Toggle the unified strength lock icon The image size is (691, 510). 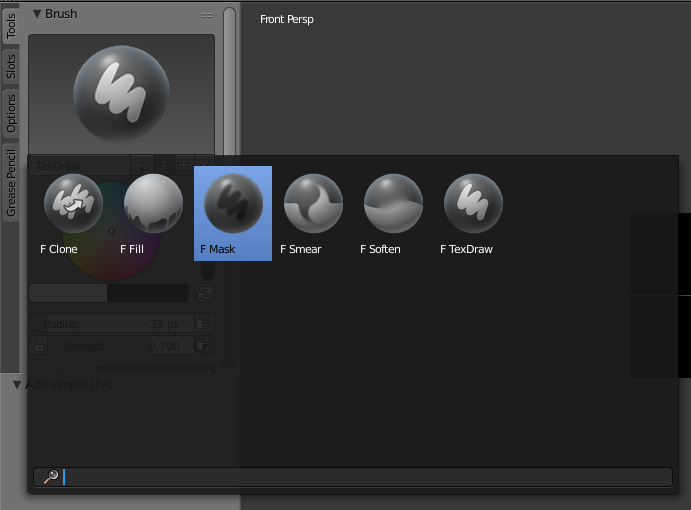(38, 346)
